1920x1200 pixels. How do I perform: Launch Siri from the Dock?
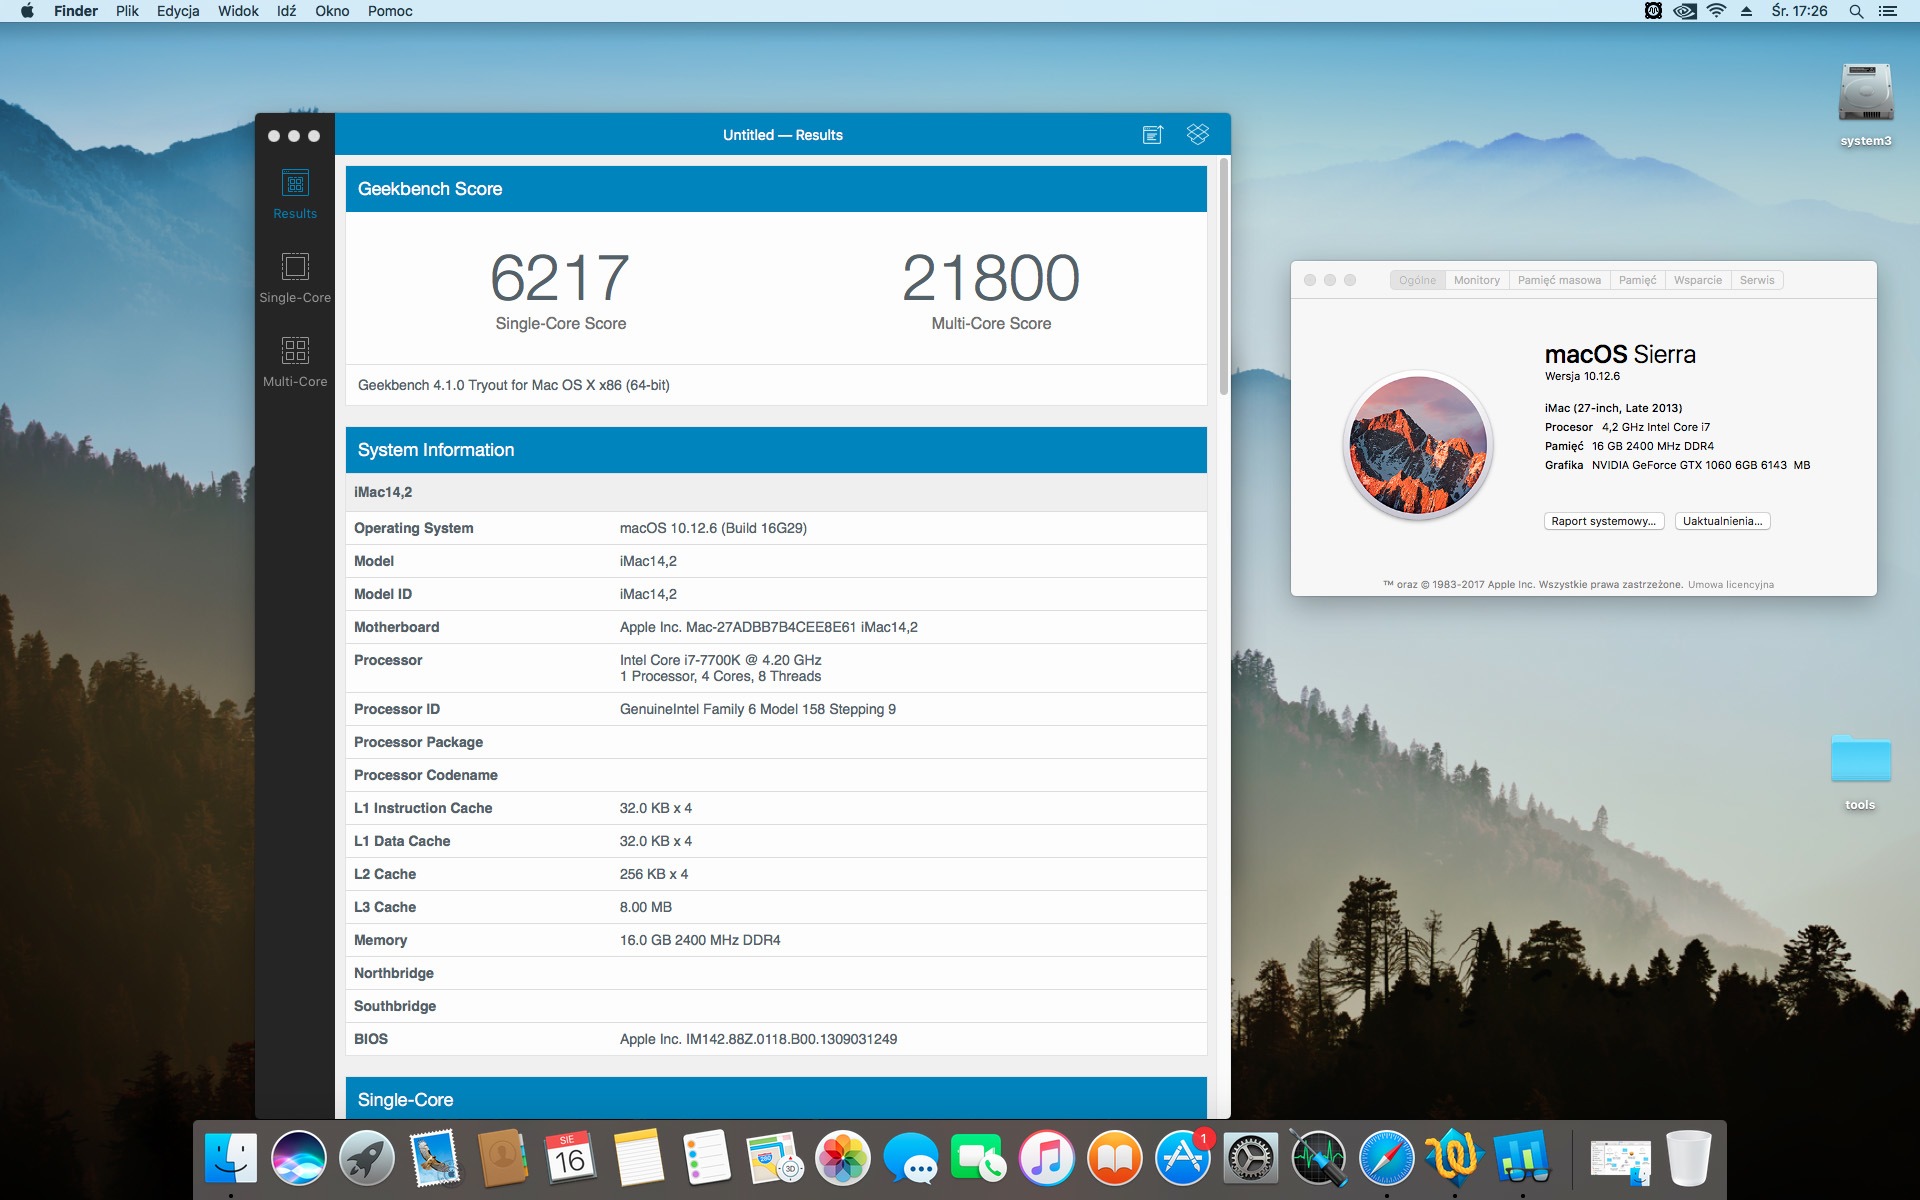(298, 1158)
